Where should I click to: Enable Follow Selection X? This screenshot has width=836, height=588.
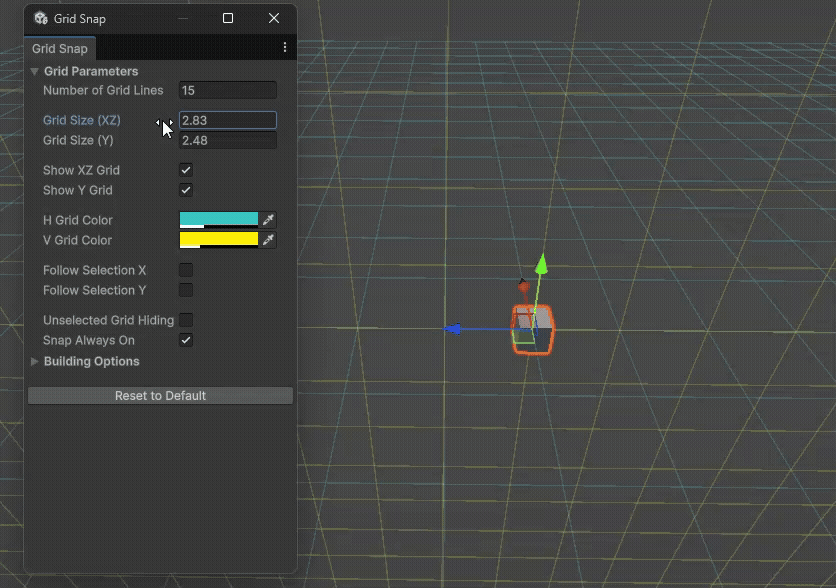pyautogui.click(x=186, y=270)
